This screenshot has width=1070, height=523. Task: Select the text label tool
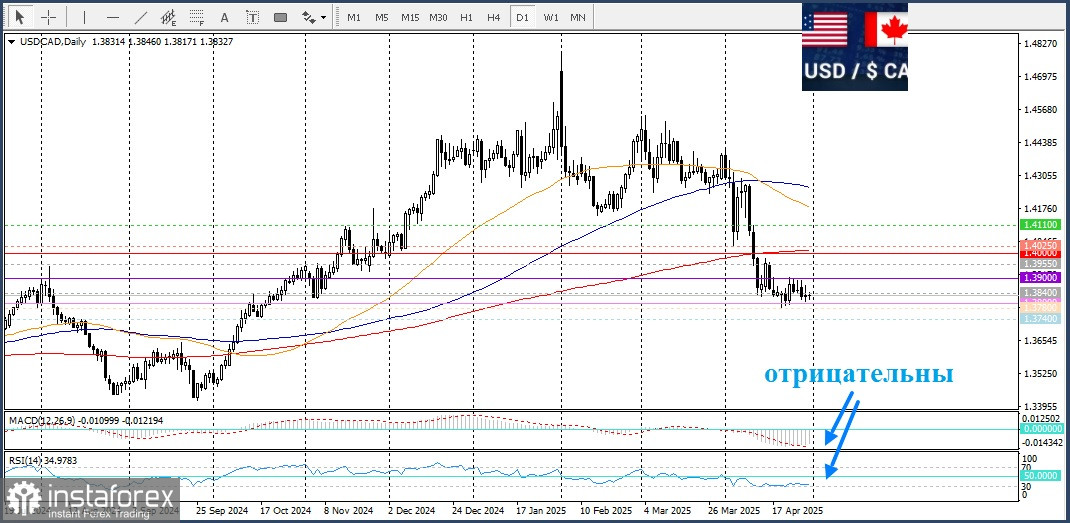point(252,17)
